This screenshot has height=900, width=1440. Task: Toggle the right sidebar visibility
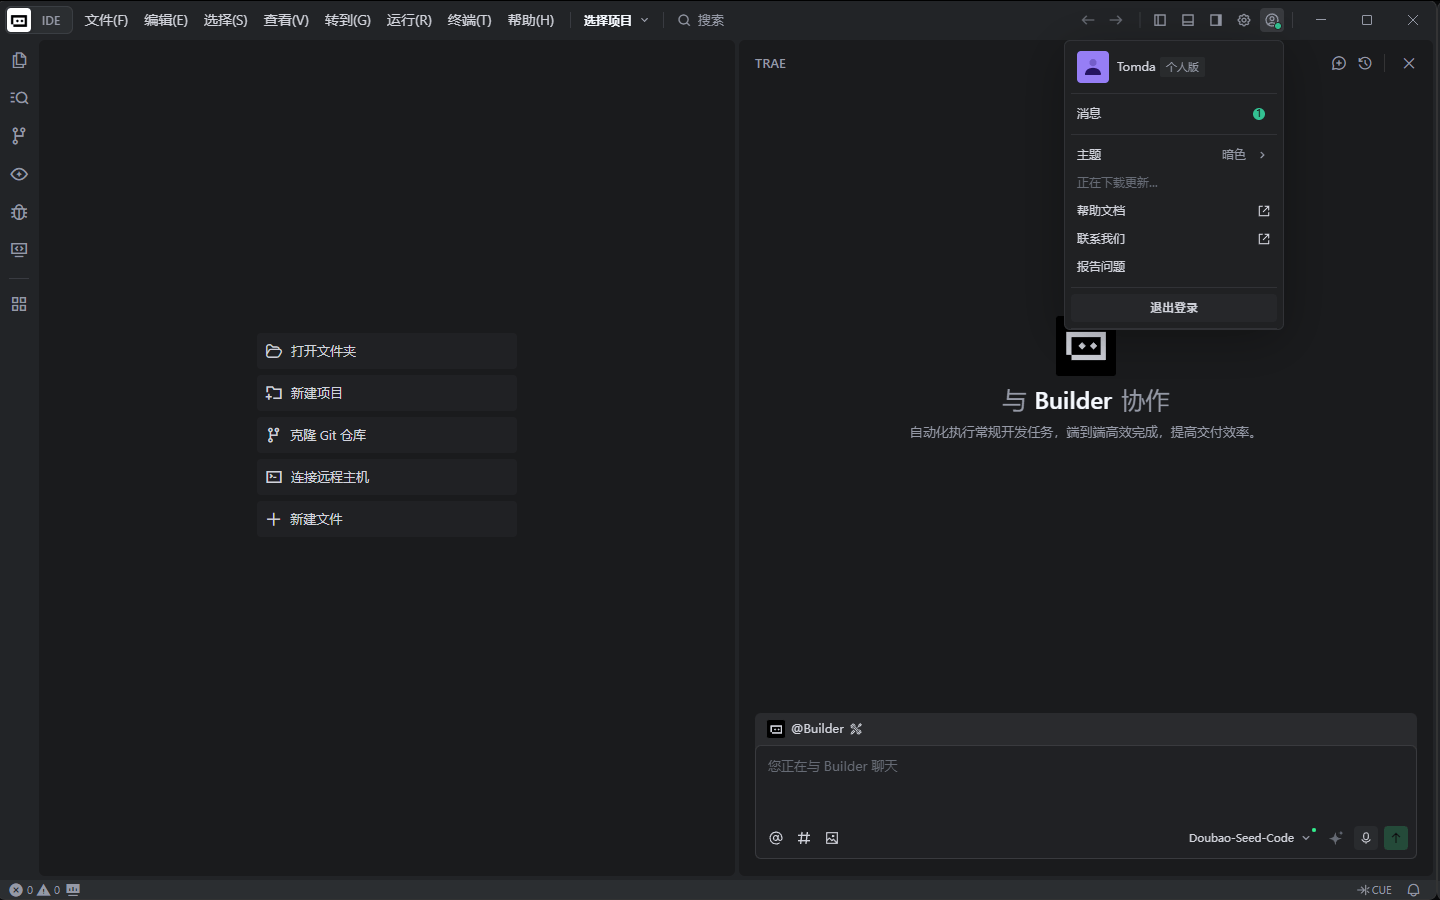click(1216, 20)
